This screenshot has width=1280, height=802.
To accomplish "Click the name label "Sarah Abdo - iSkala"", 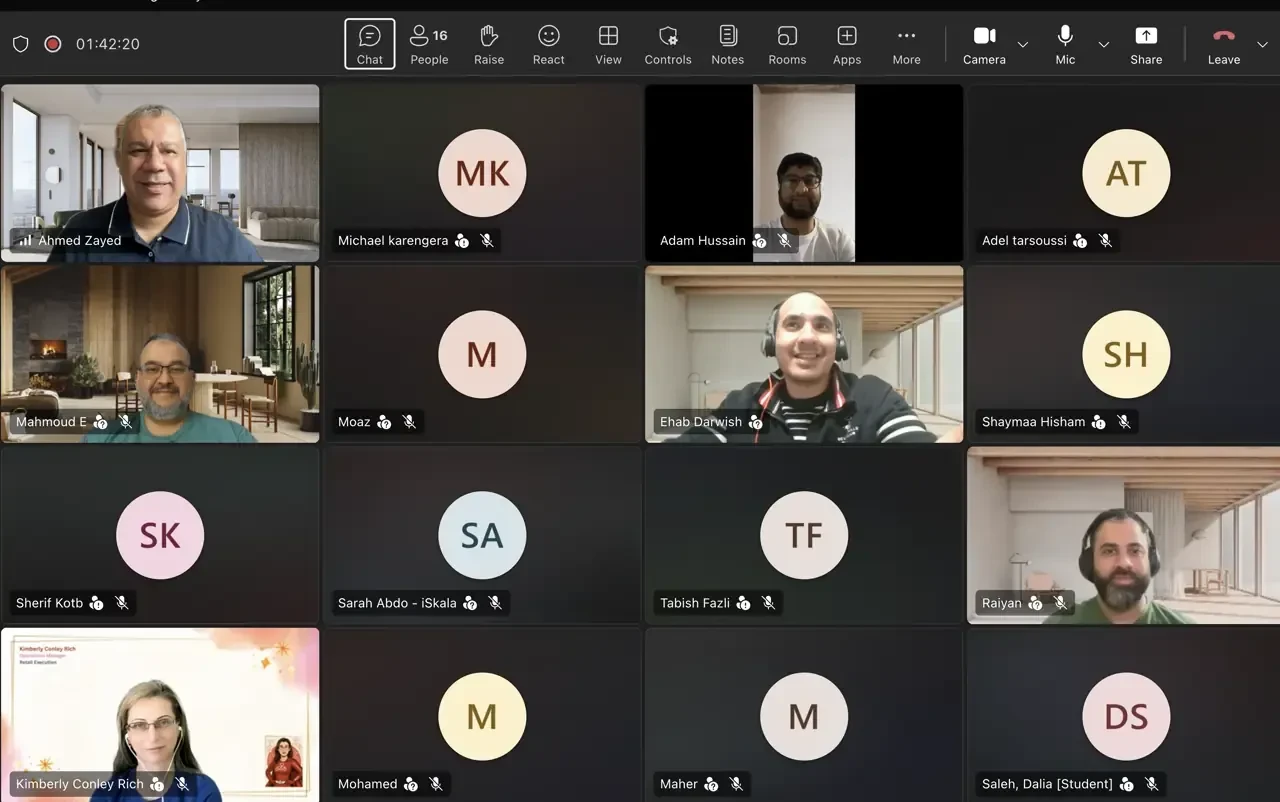I will 397,603.
